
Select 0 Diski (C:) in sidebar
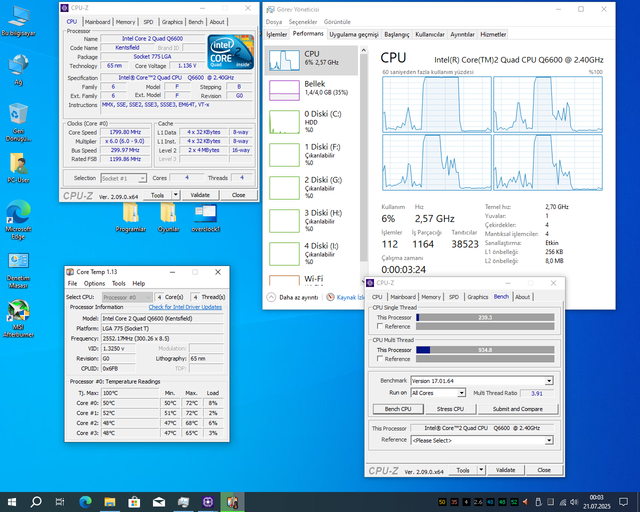pyautogui.click(x=312, y=122)
